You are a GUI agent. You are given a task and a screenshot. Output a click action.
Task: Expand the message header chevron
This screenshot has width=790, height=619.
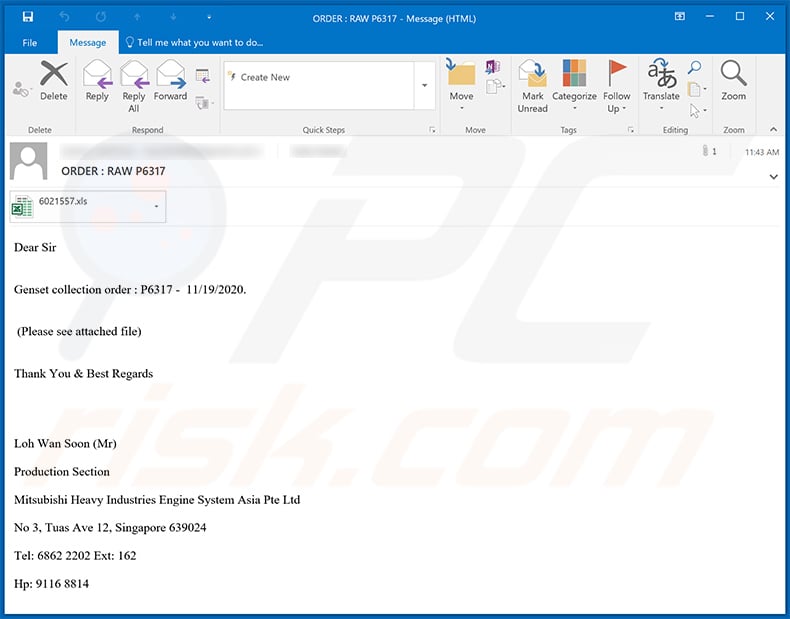(x=773, y=177)
